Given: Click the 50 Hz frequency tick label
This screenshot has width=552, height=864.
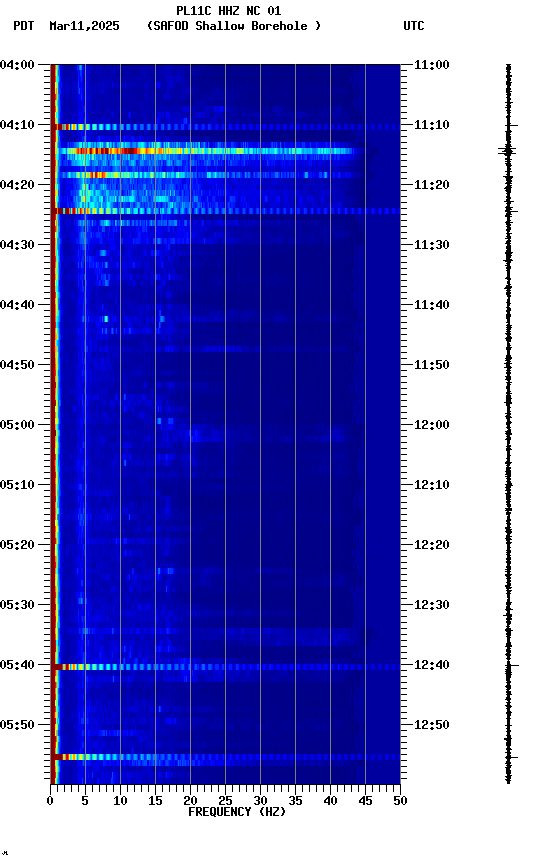Looking at the screenshot, I should coord(400,801).
